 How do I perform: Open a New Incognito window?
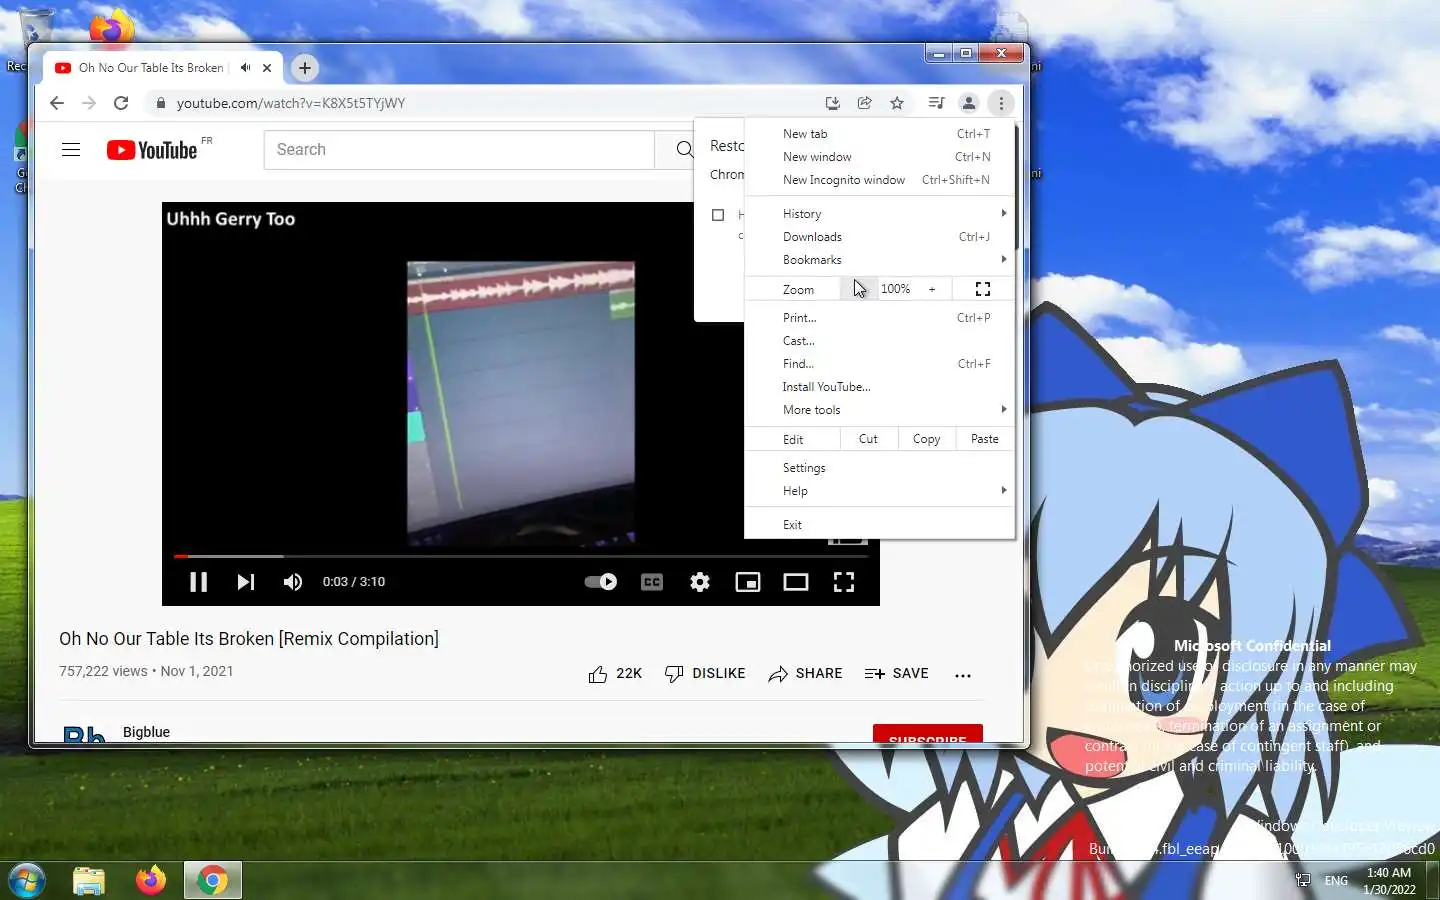(879, 180)
